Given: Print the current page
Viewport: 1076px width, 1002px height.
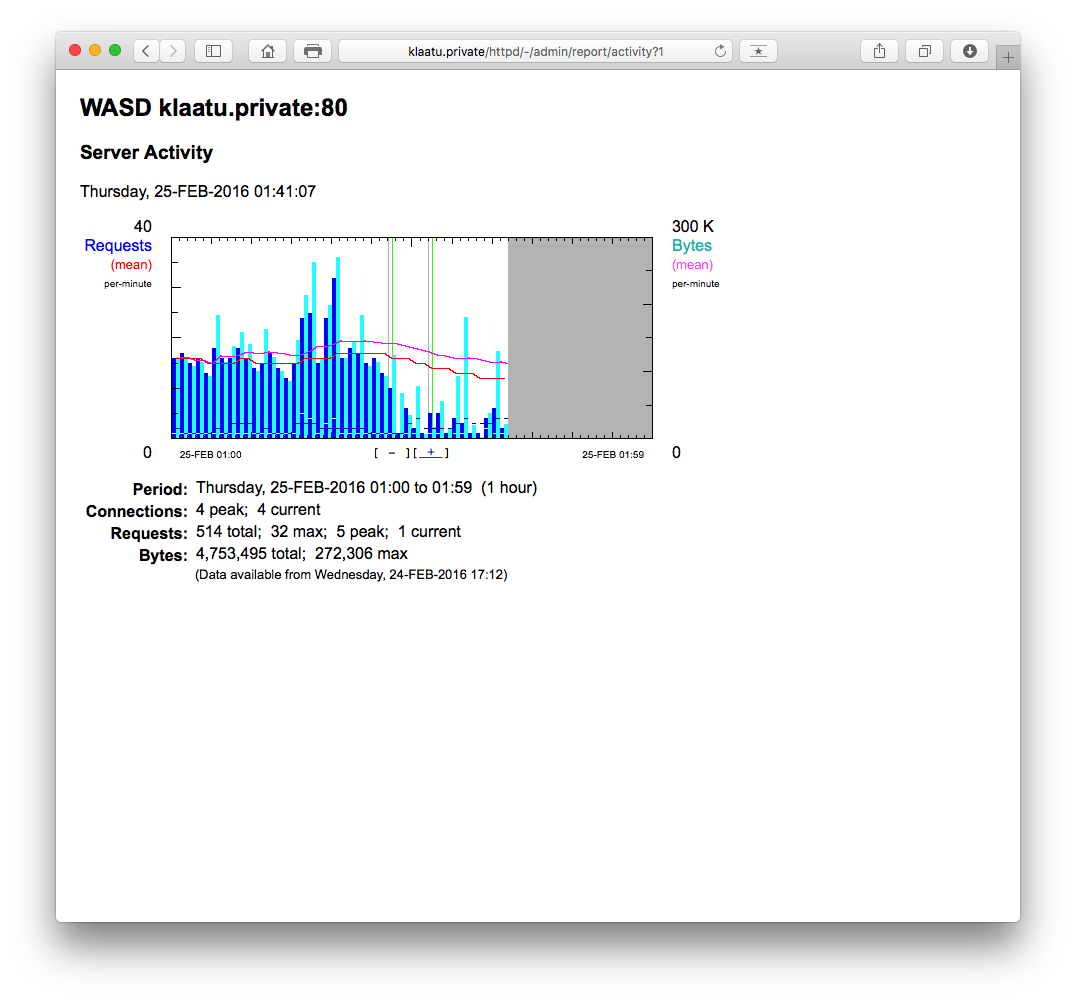Looking at the screenshot, I should (312, 51).
